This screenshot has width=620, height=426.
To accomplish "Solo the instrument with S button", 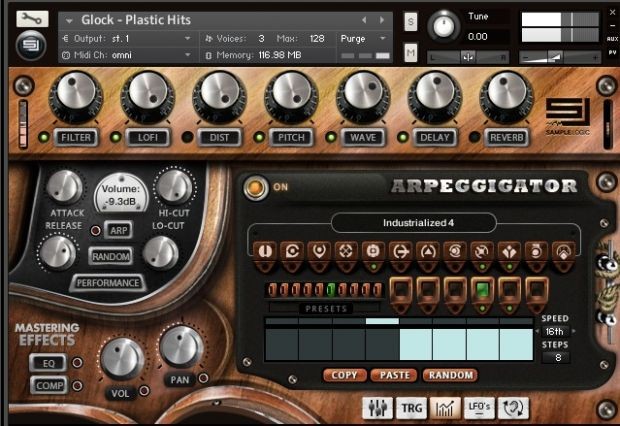I will point(411,22).
